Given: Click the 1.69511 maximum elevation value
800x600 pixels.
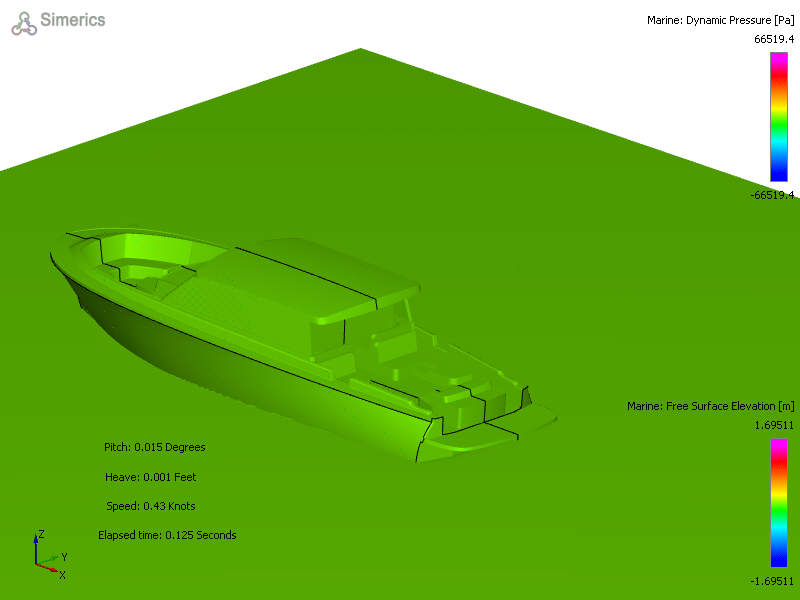Looking at the screenshot, I should (774, 425).
